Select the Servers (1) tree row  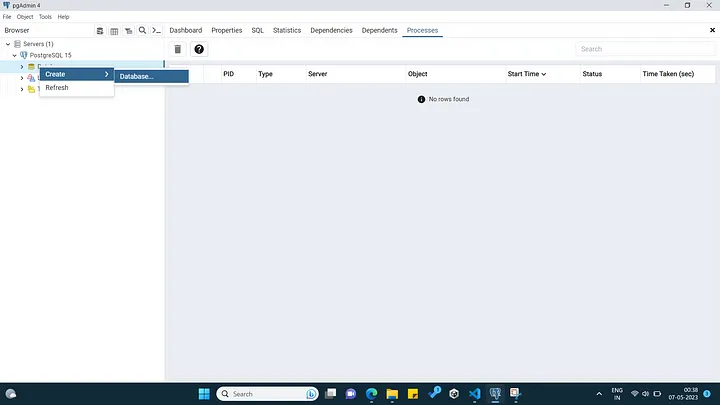point(82,44)
